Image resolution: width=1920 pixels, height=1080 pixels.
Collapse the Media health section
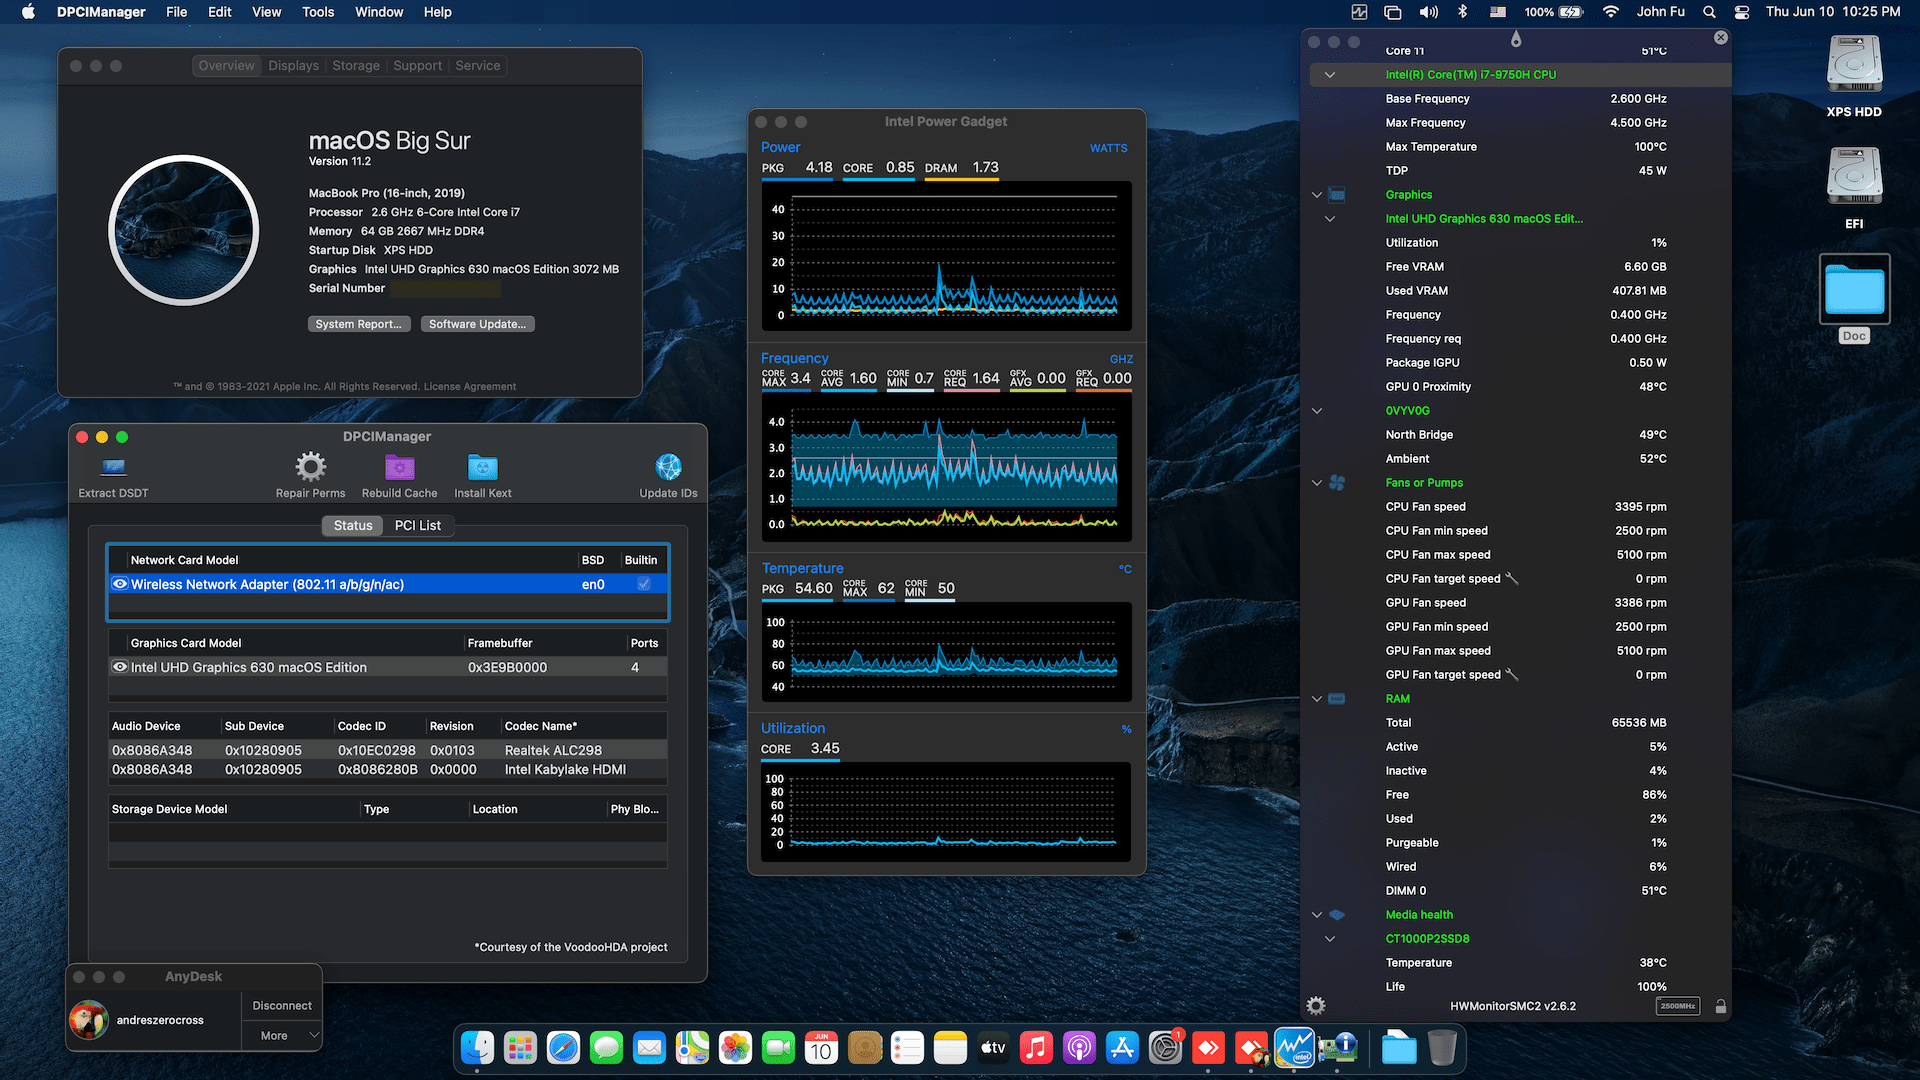pos(1317,914)
